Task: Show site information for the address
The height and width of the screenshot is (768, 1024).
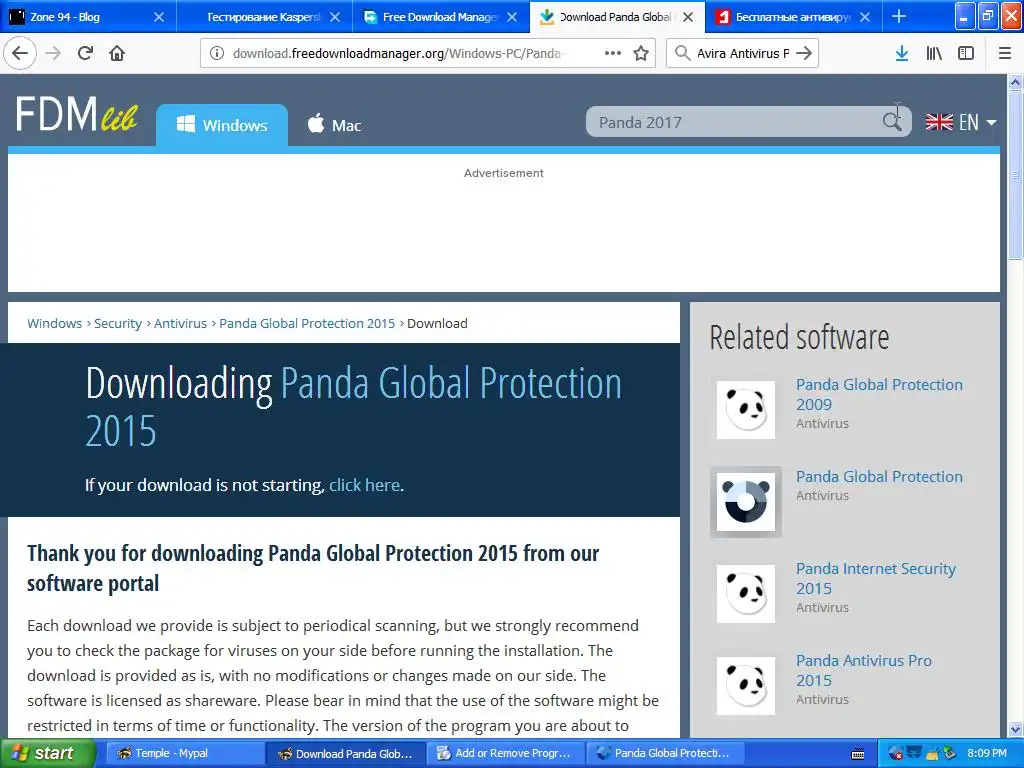Action: coord(217,53)
